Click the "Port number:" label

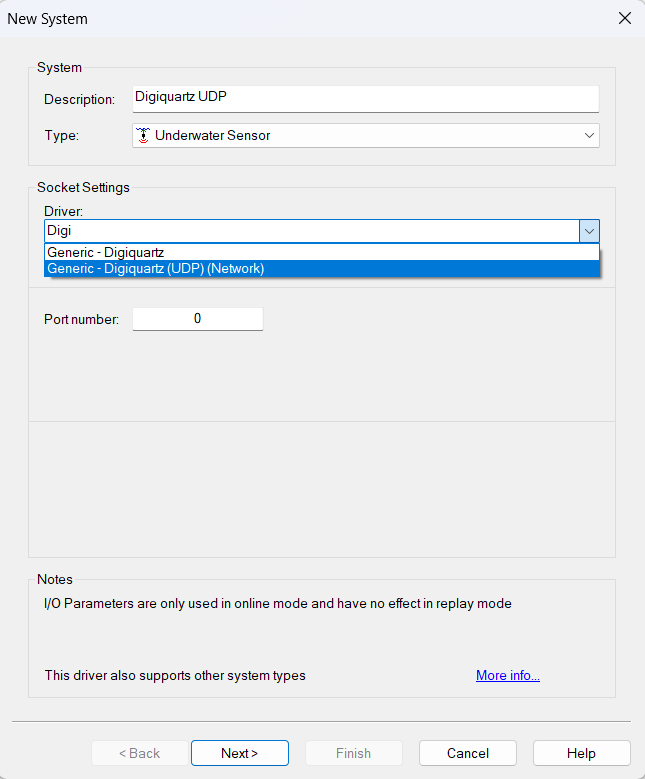(81, 319)
